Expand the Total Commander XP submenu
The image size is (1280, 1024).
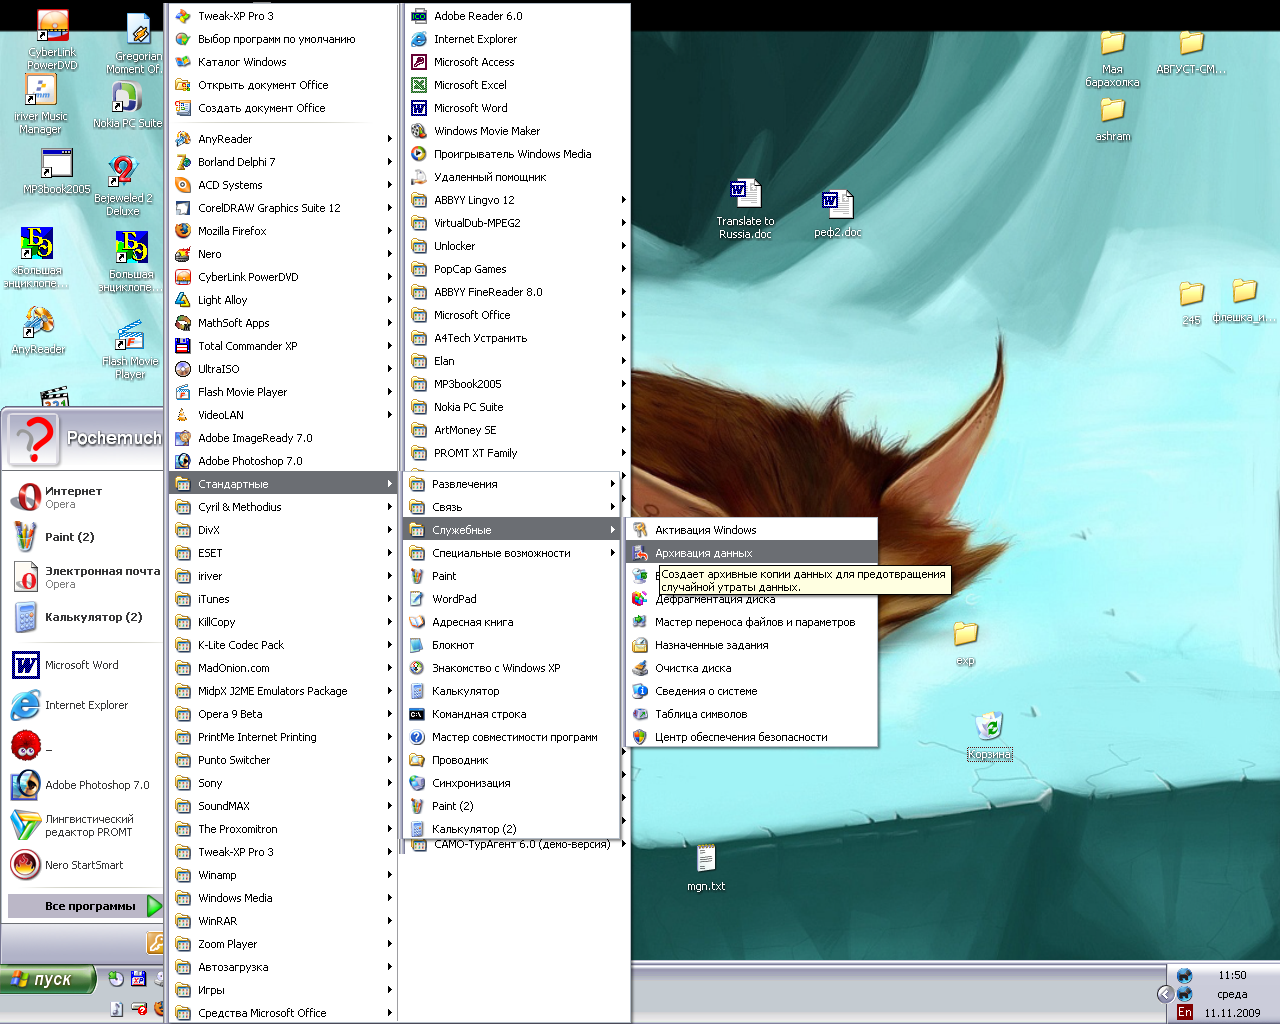(x=283, y=346)
